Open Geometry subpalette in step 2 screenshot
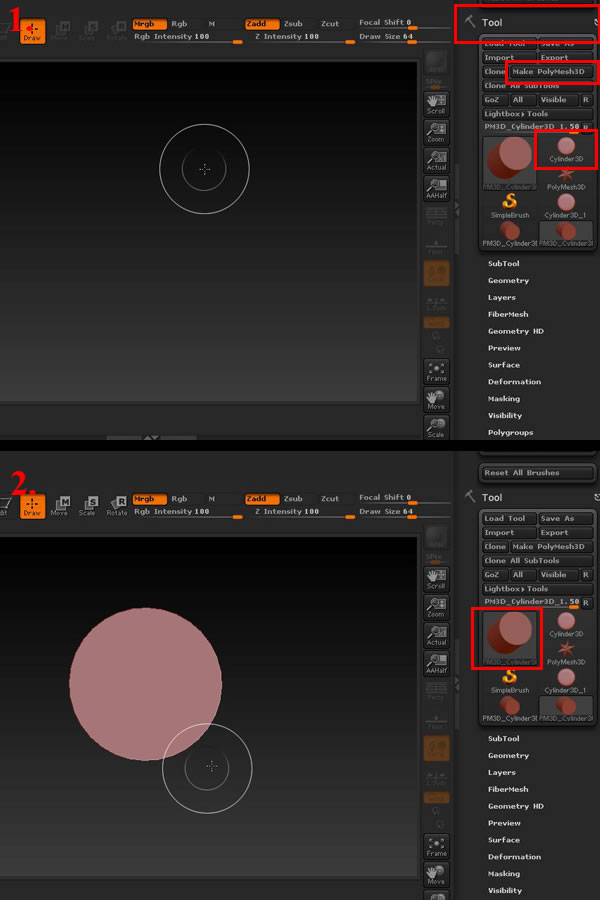Screen dimensions: 600x900 click(508, 756)
